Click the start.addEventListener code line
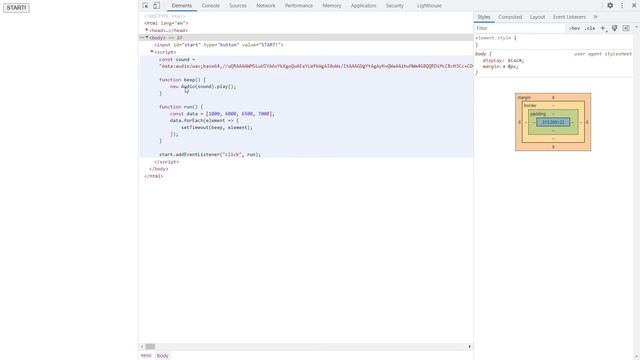 coord(210,155)
